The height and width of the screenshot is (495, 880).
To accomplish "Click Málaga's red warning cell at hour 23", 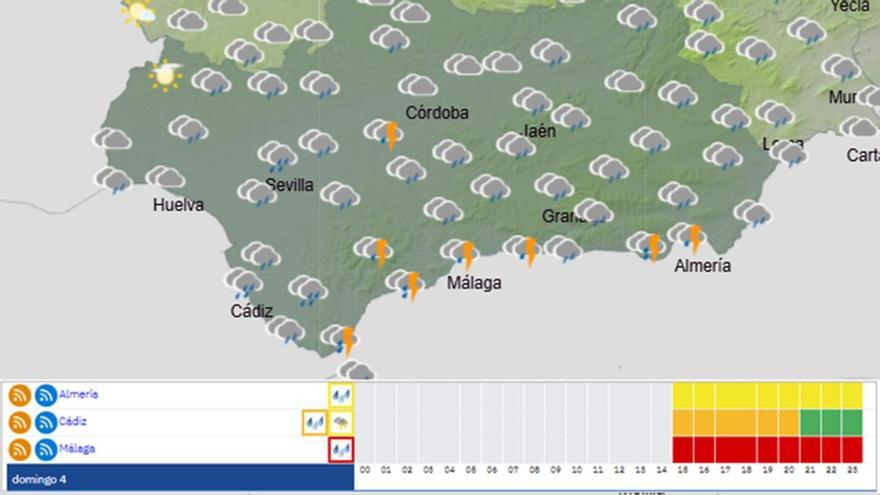I will (852, 450).
